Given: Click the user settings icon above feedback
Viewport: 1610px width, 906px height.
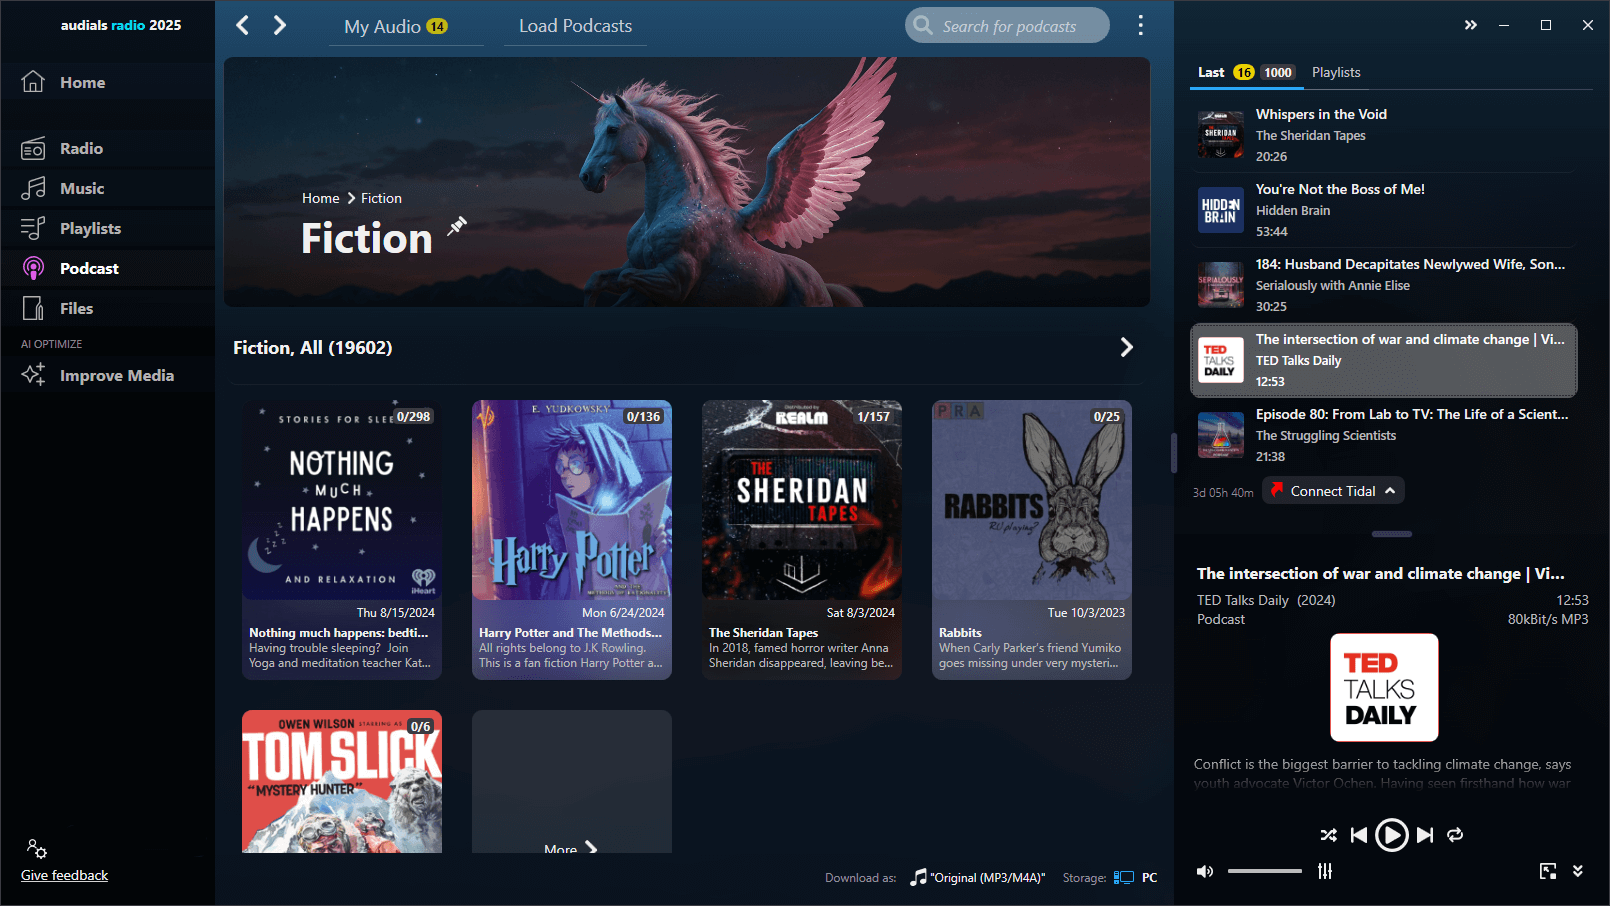Looking at the screenshot, I should (x=37, y=849).
